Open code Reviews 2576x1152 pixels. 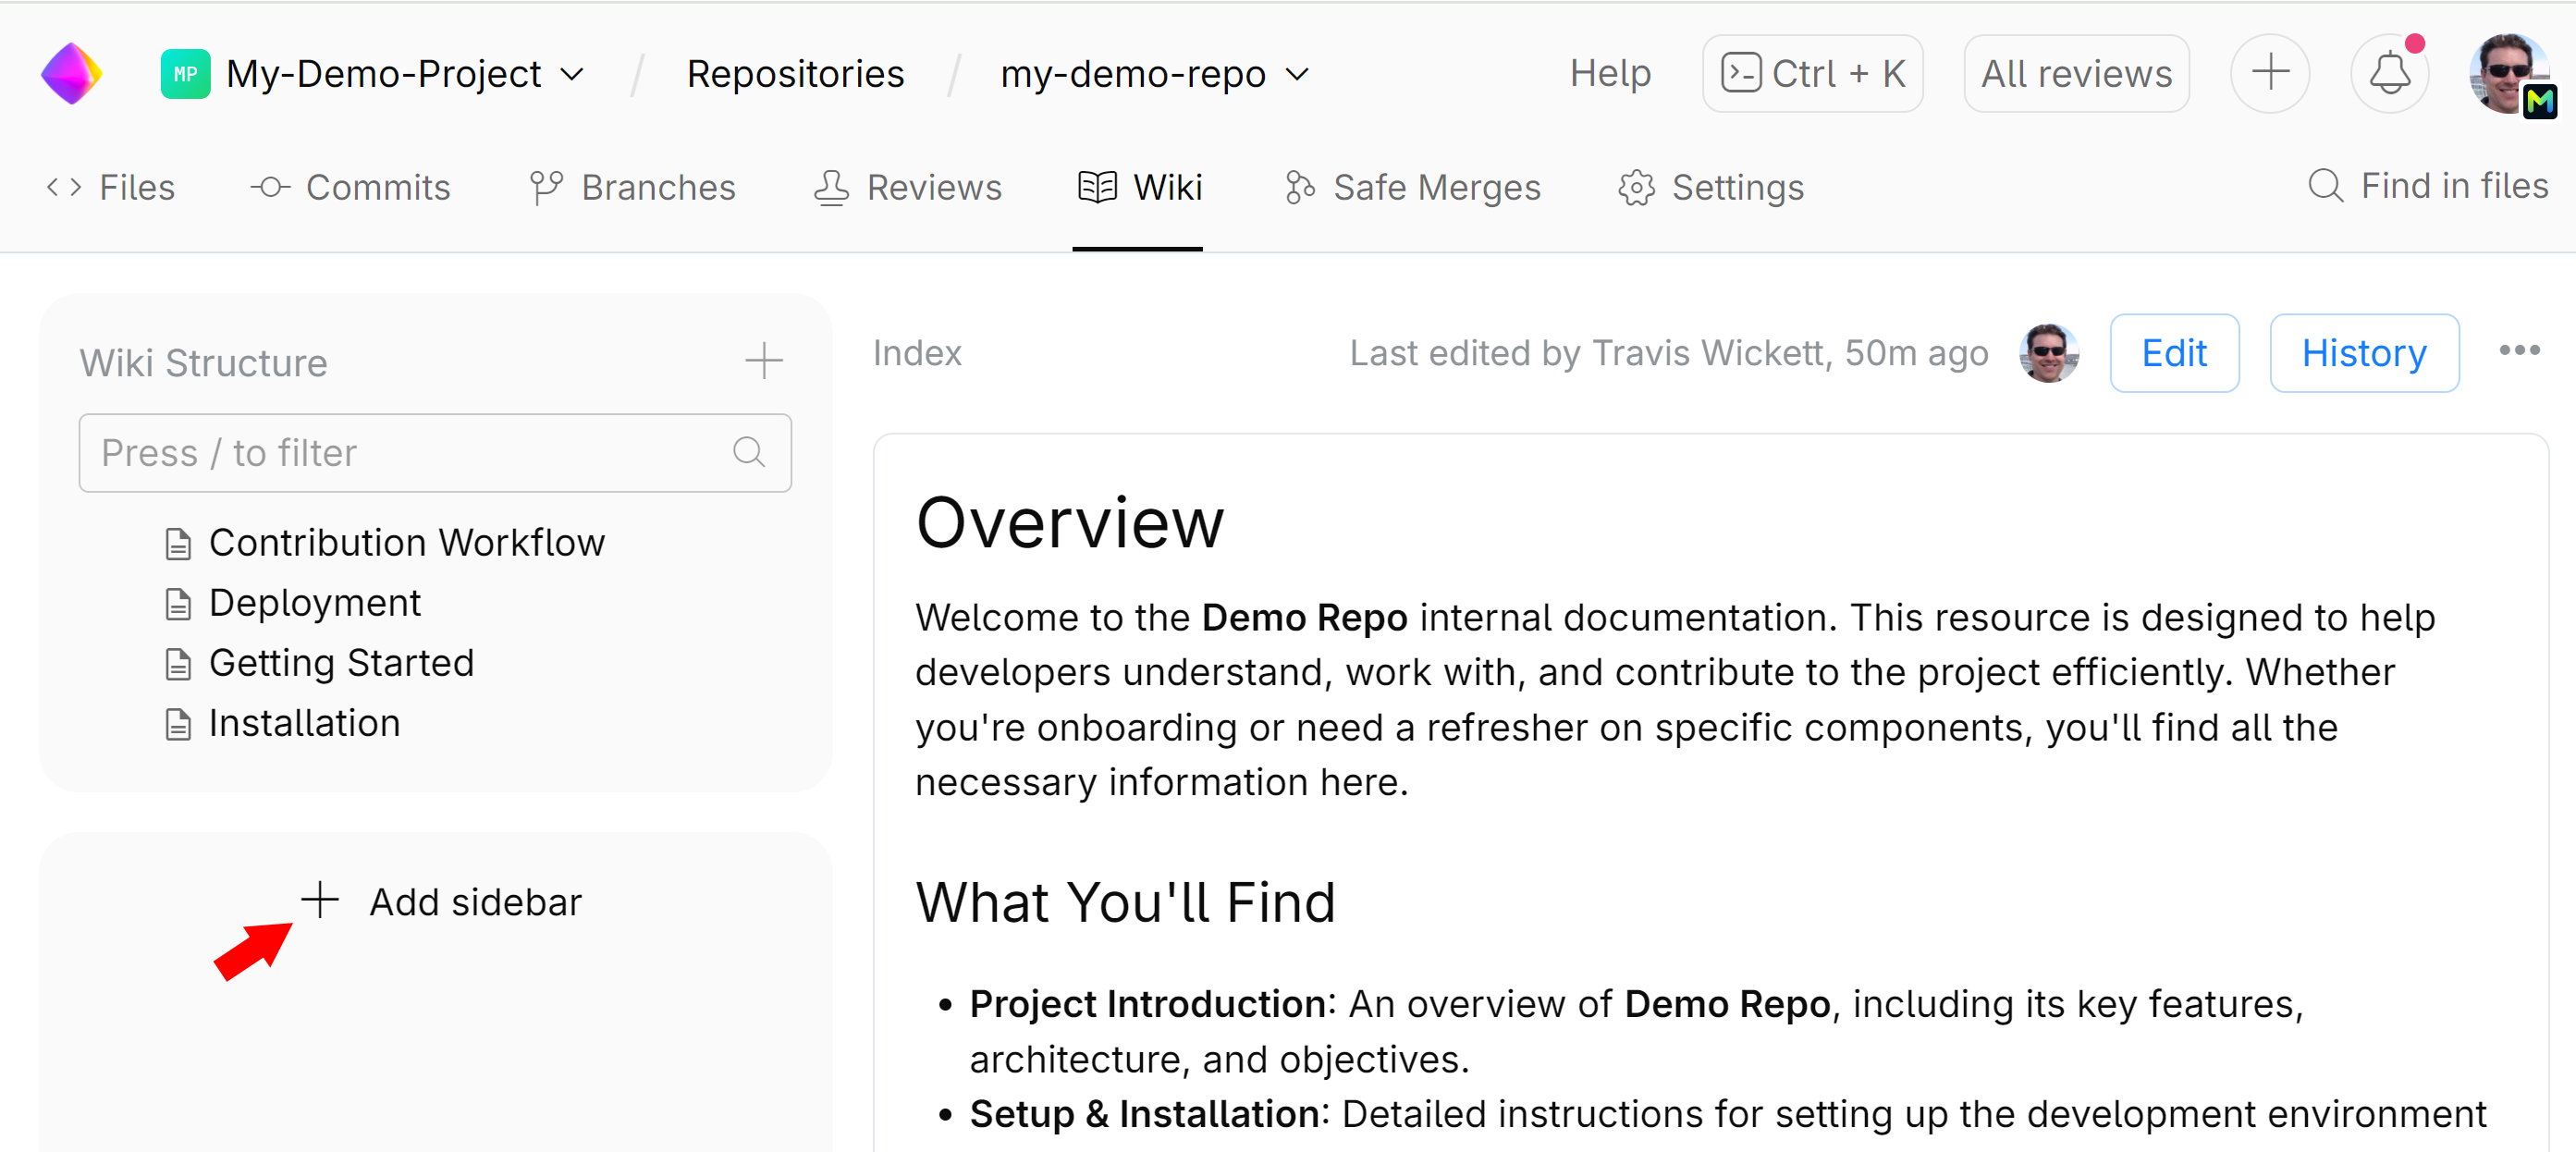click(905, 187)
